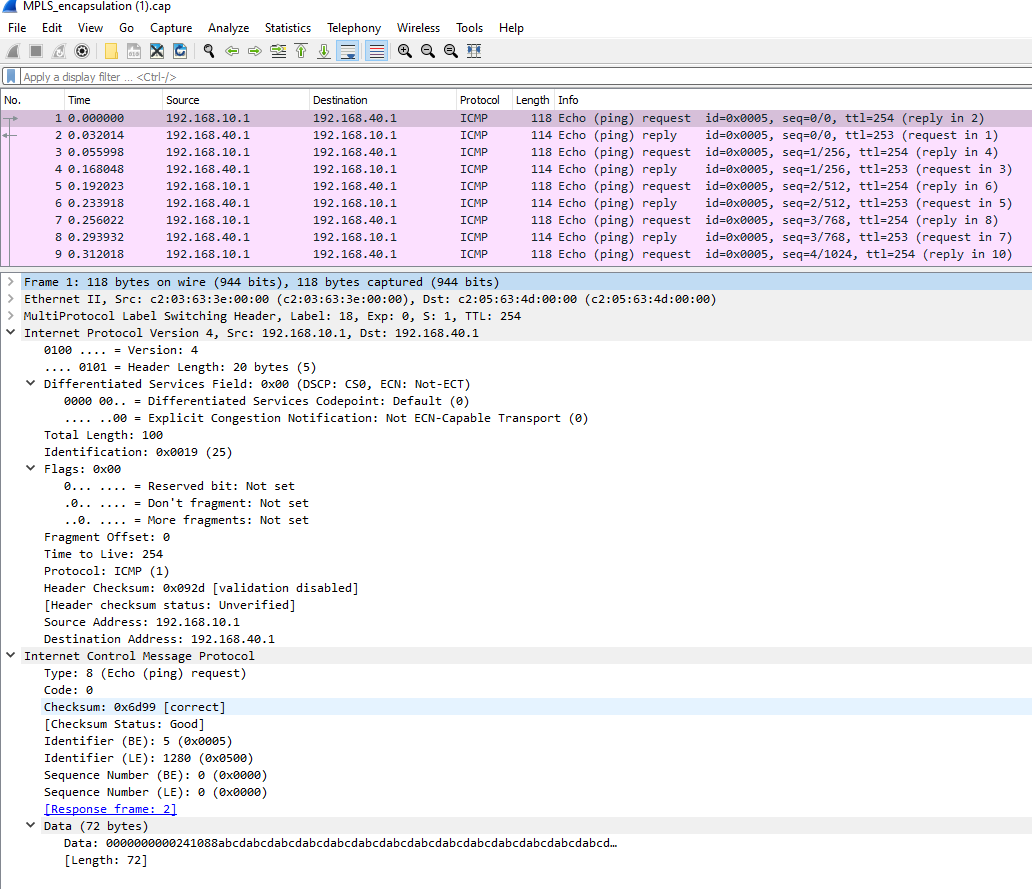Open the Find Packet magnifier icon
Screen dimensions: 1032x889
(208, 51)
